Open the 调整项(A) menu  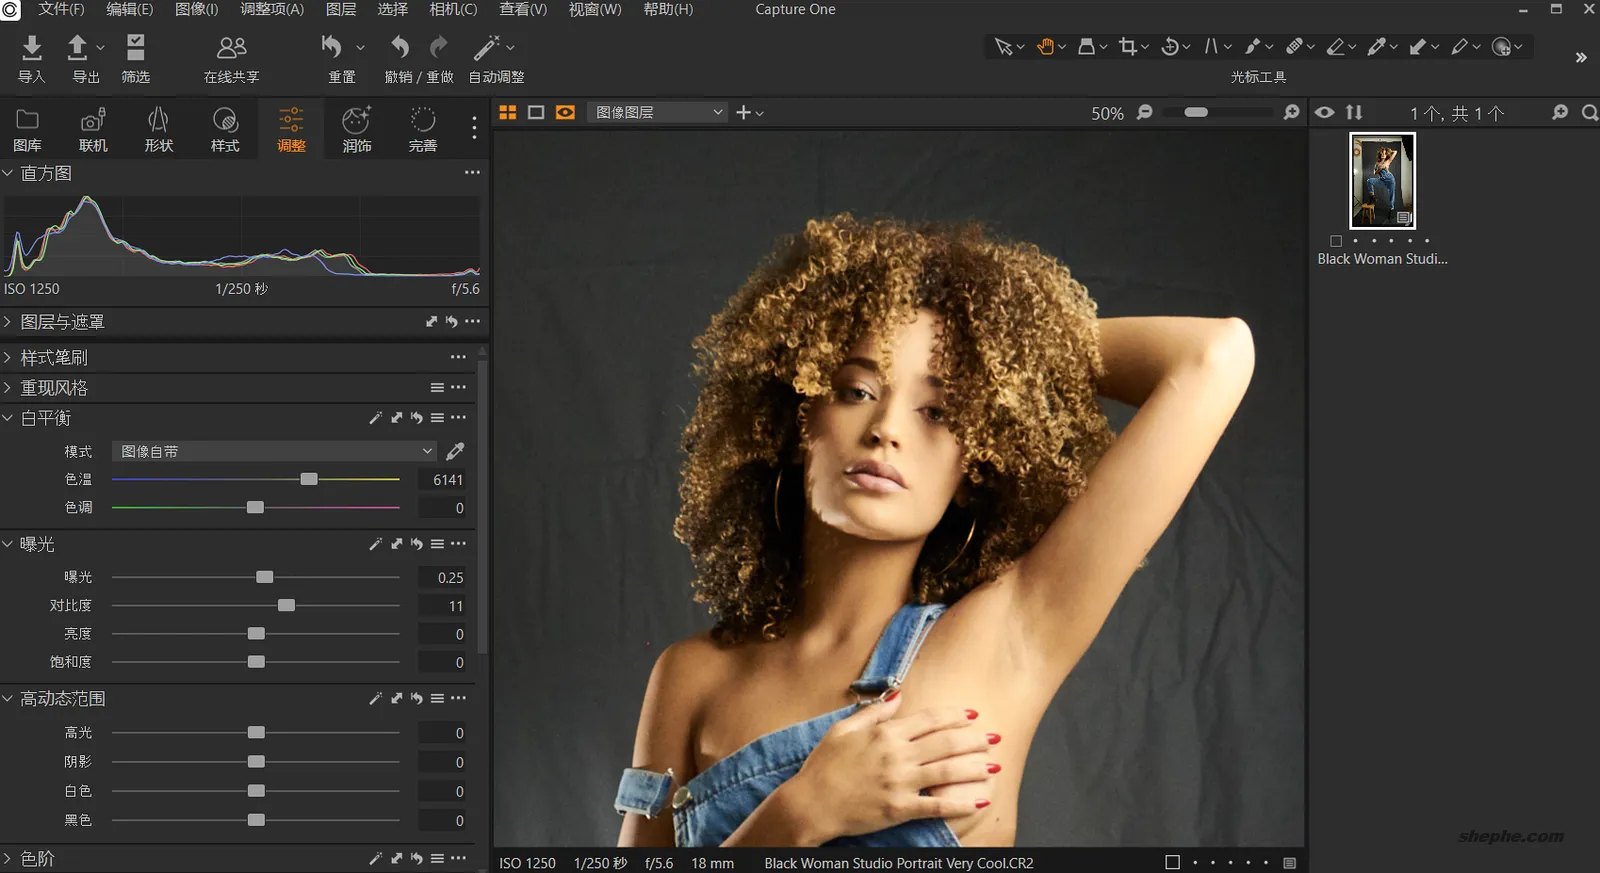pyautogui.click(x=272, y=9)
